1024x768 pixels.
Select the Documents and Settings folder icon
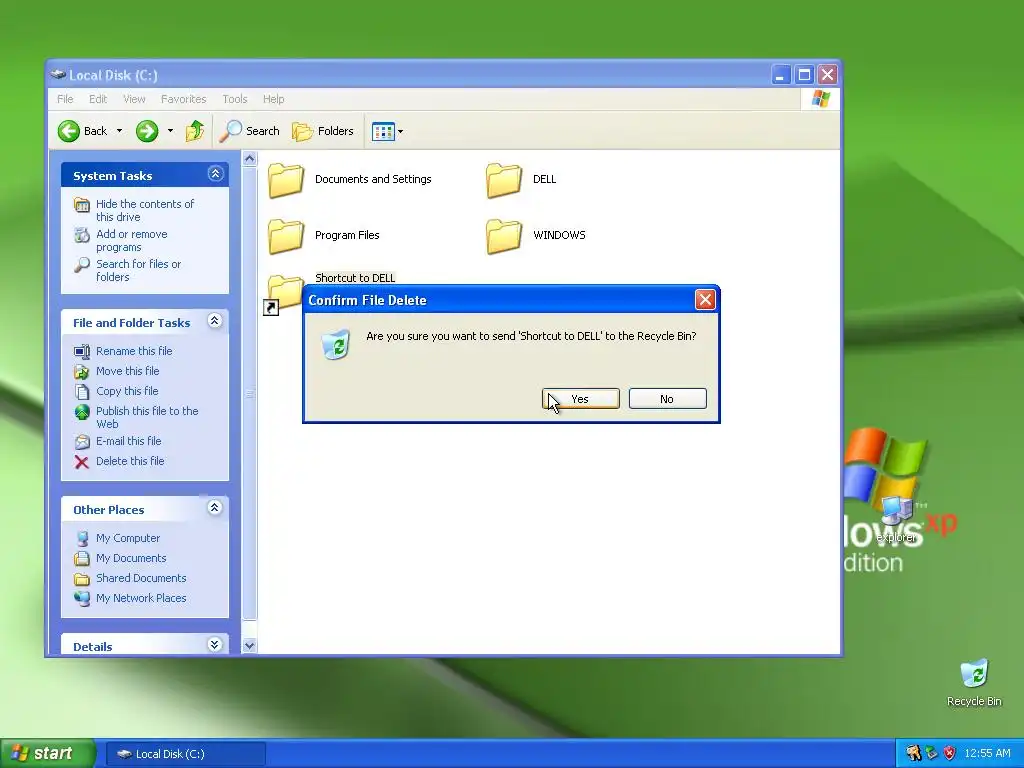click(285, 180)
